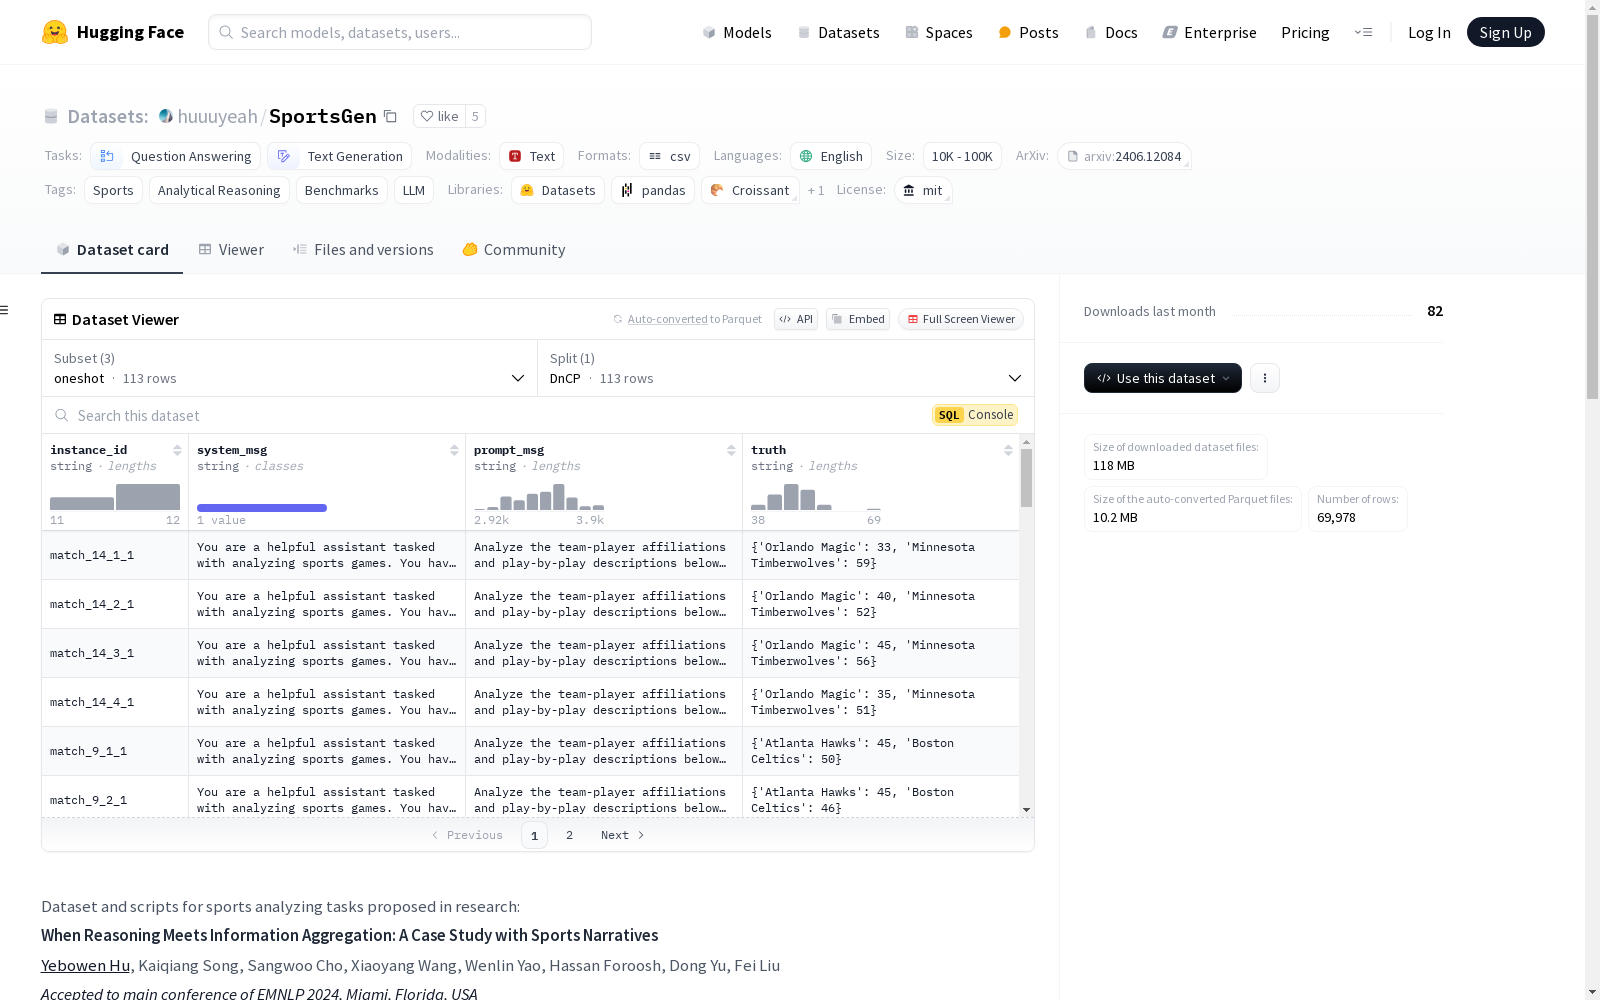
Task: Open the SQL Console
Action: pos(975,415)
